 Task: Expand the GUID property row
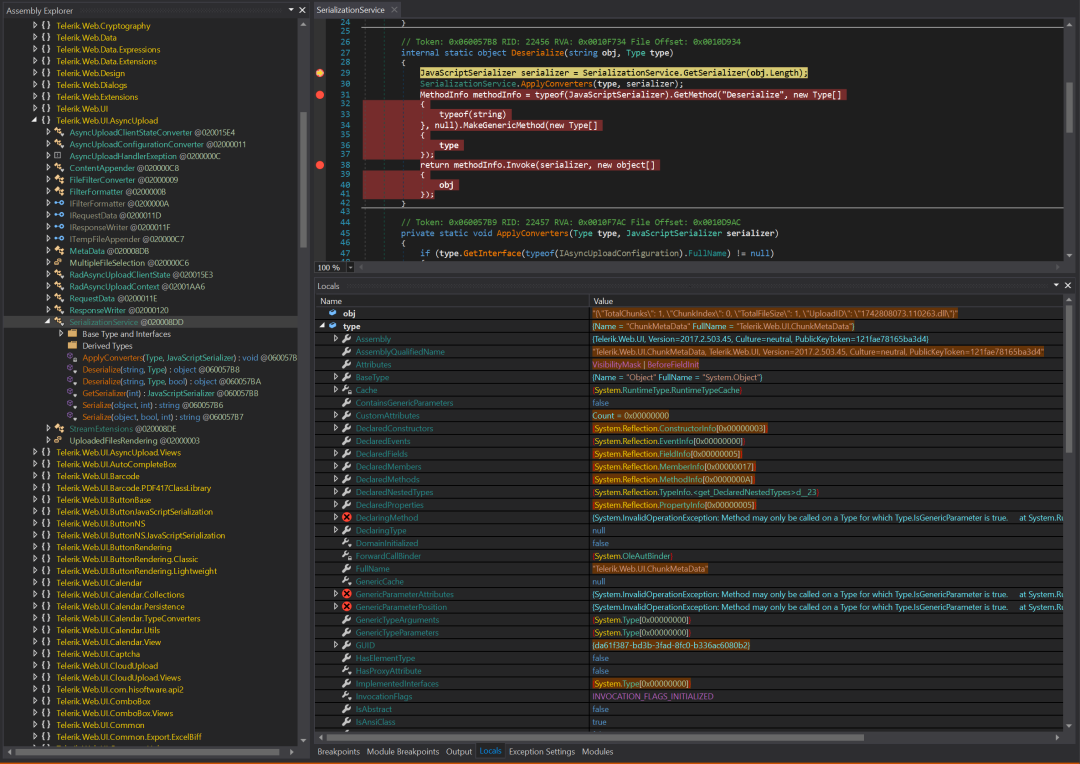coord(336,645)
